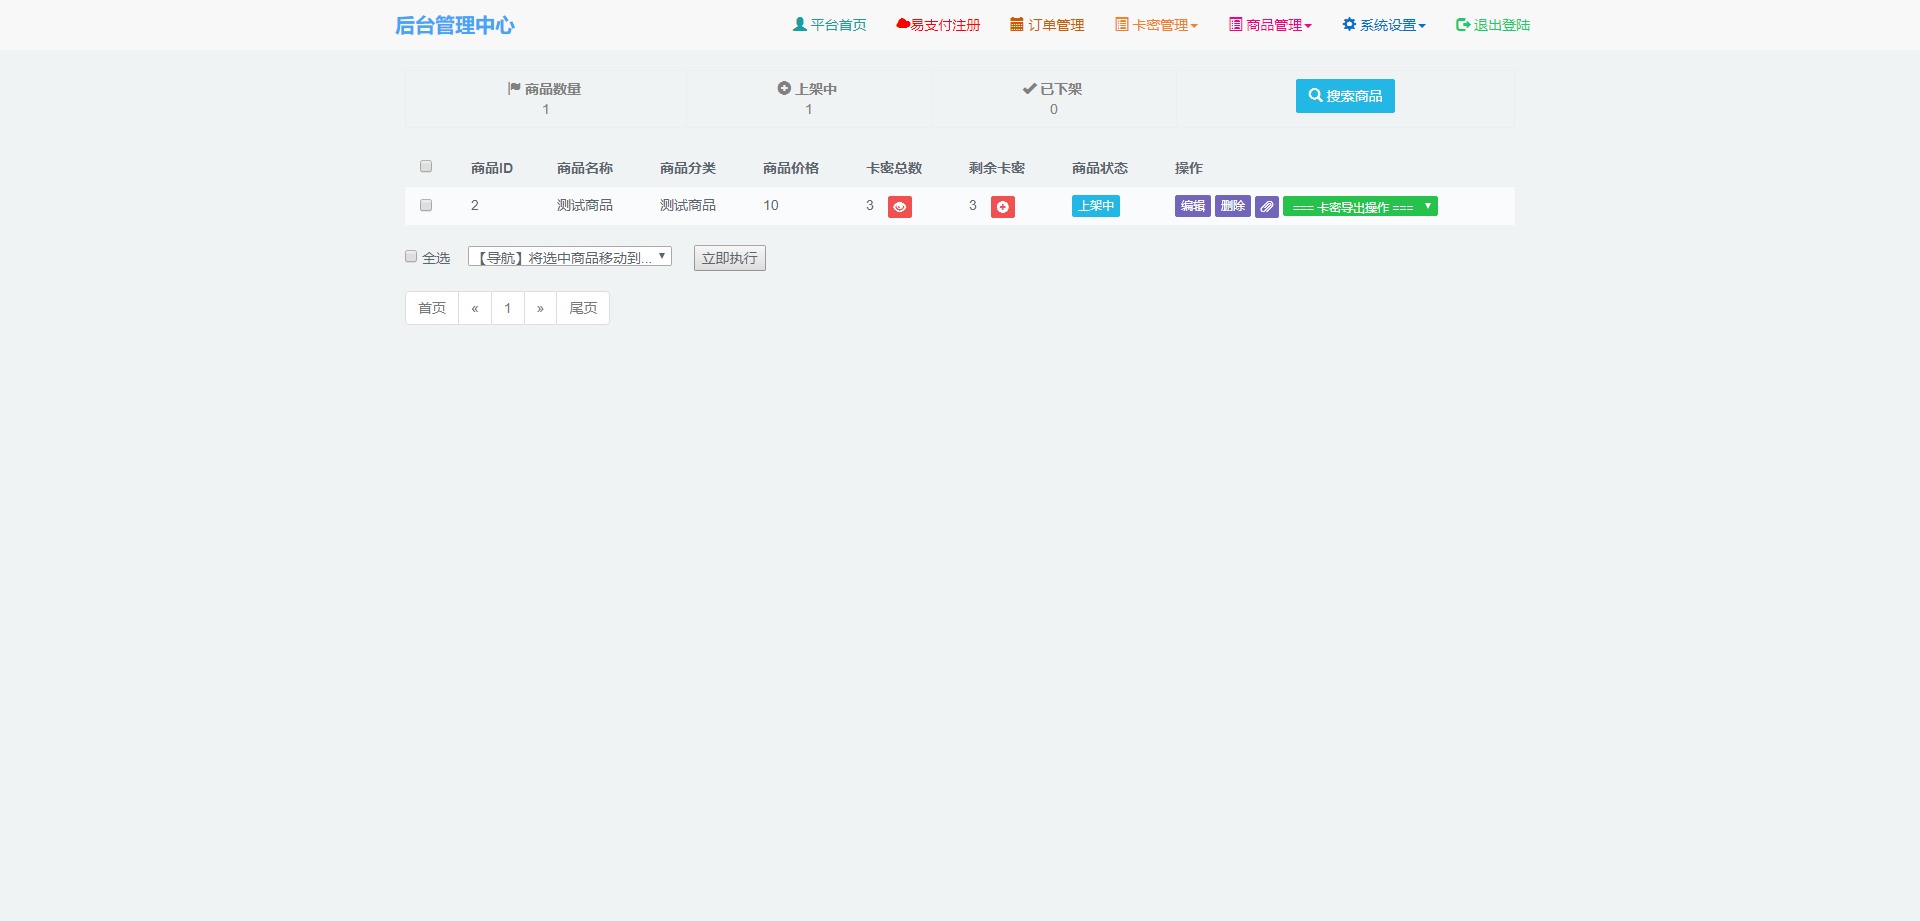Open 平台首页 from the navigation bar
The height and width of the screenshot is (921, 1920).
(829, 25)
